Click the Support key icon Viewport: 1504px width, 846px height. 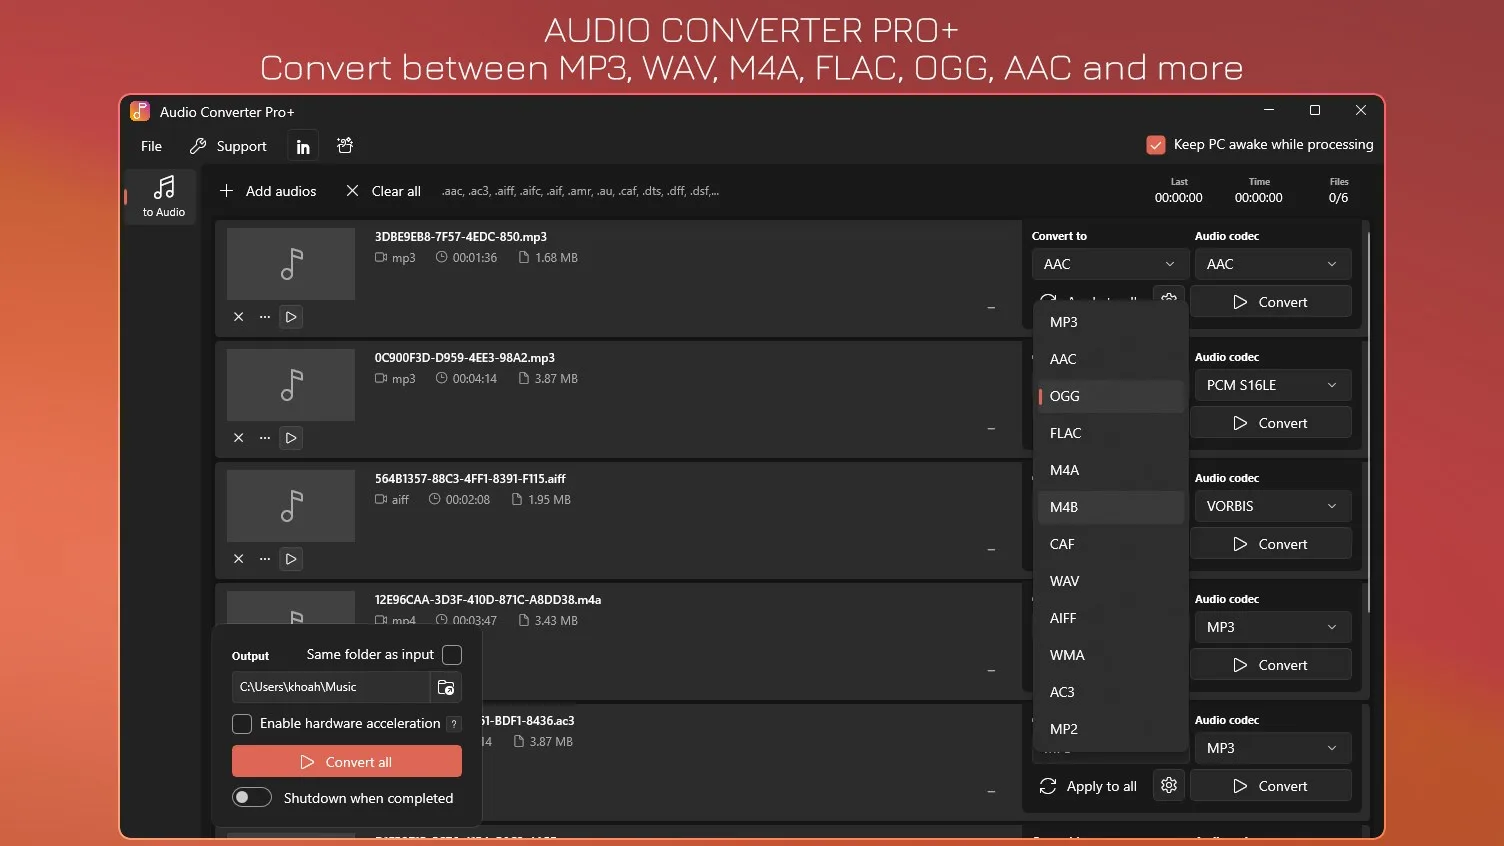point(198,146)
